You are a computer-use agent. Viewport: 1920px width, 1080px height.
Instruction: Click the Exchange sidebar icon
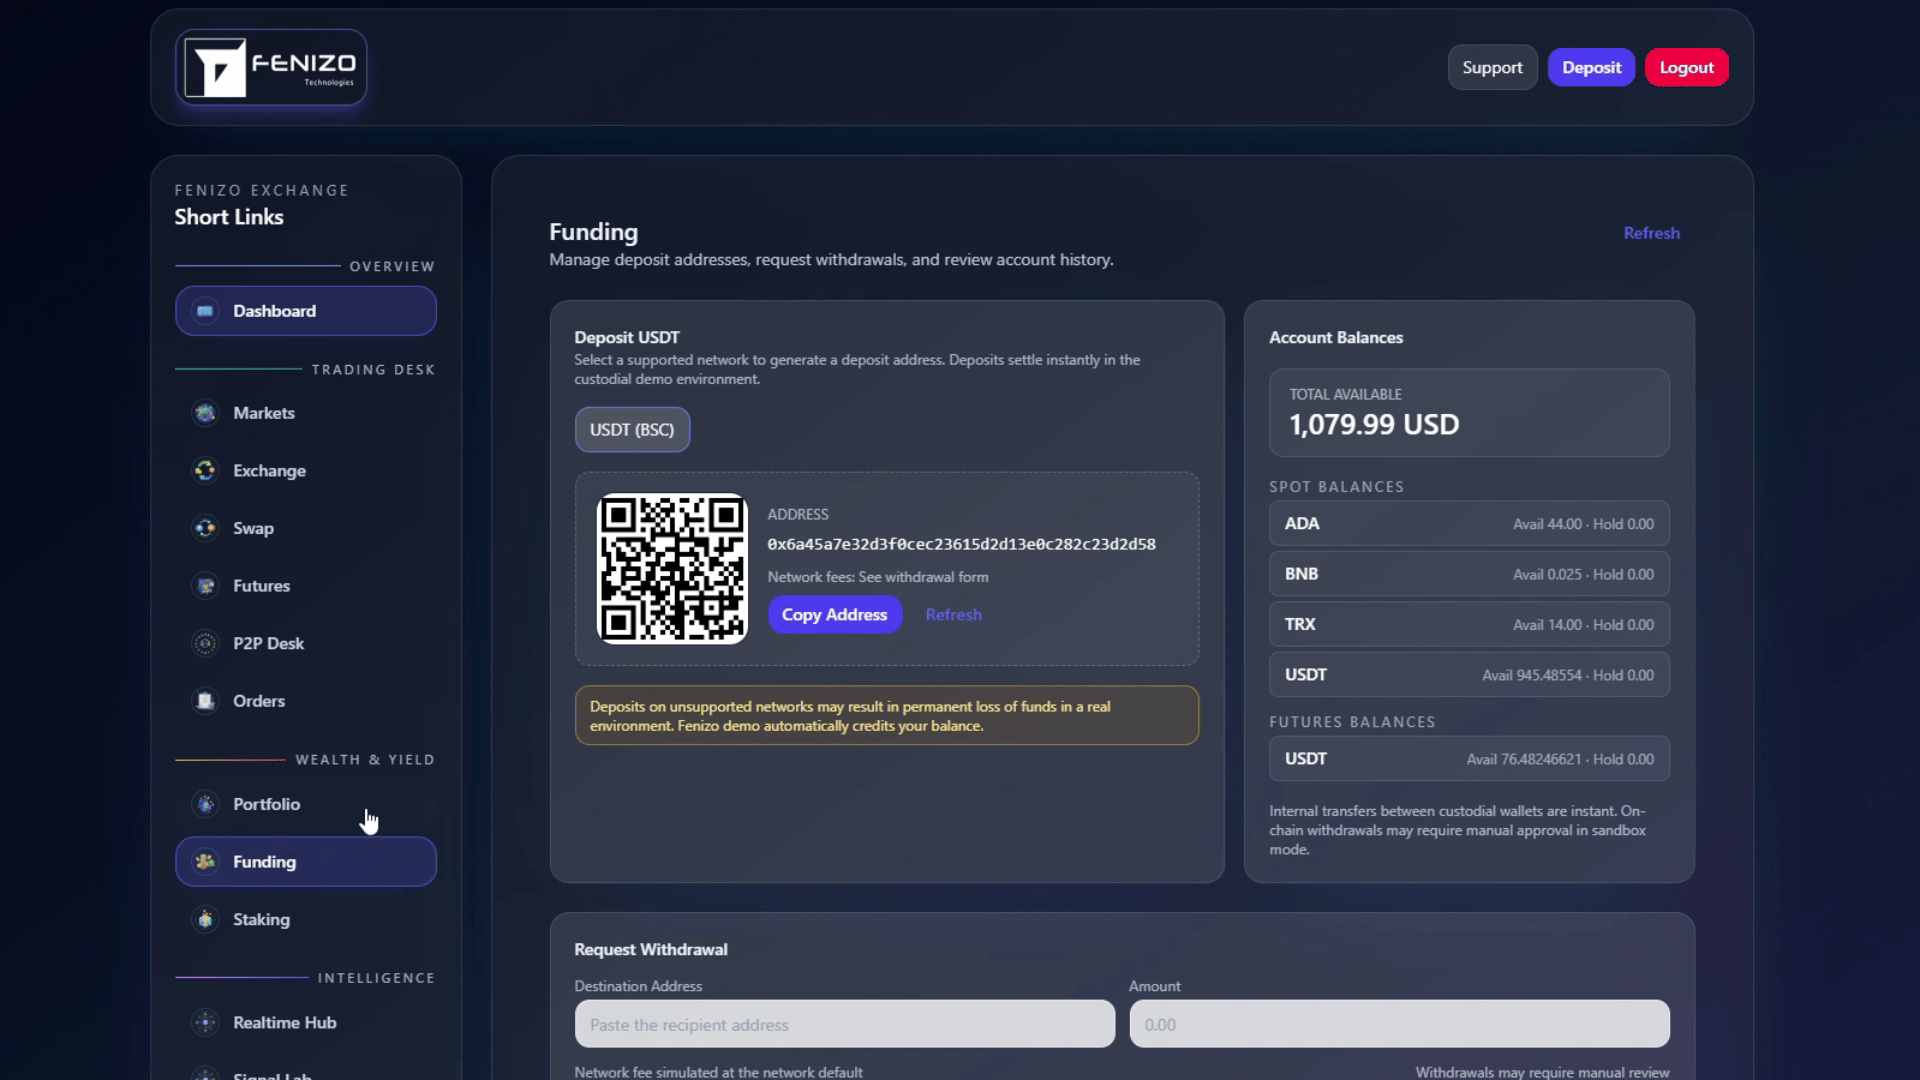click(205, 470)
